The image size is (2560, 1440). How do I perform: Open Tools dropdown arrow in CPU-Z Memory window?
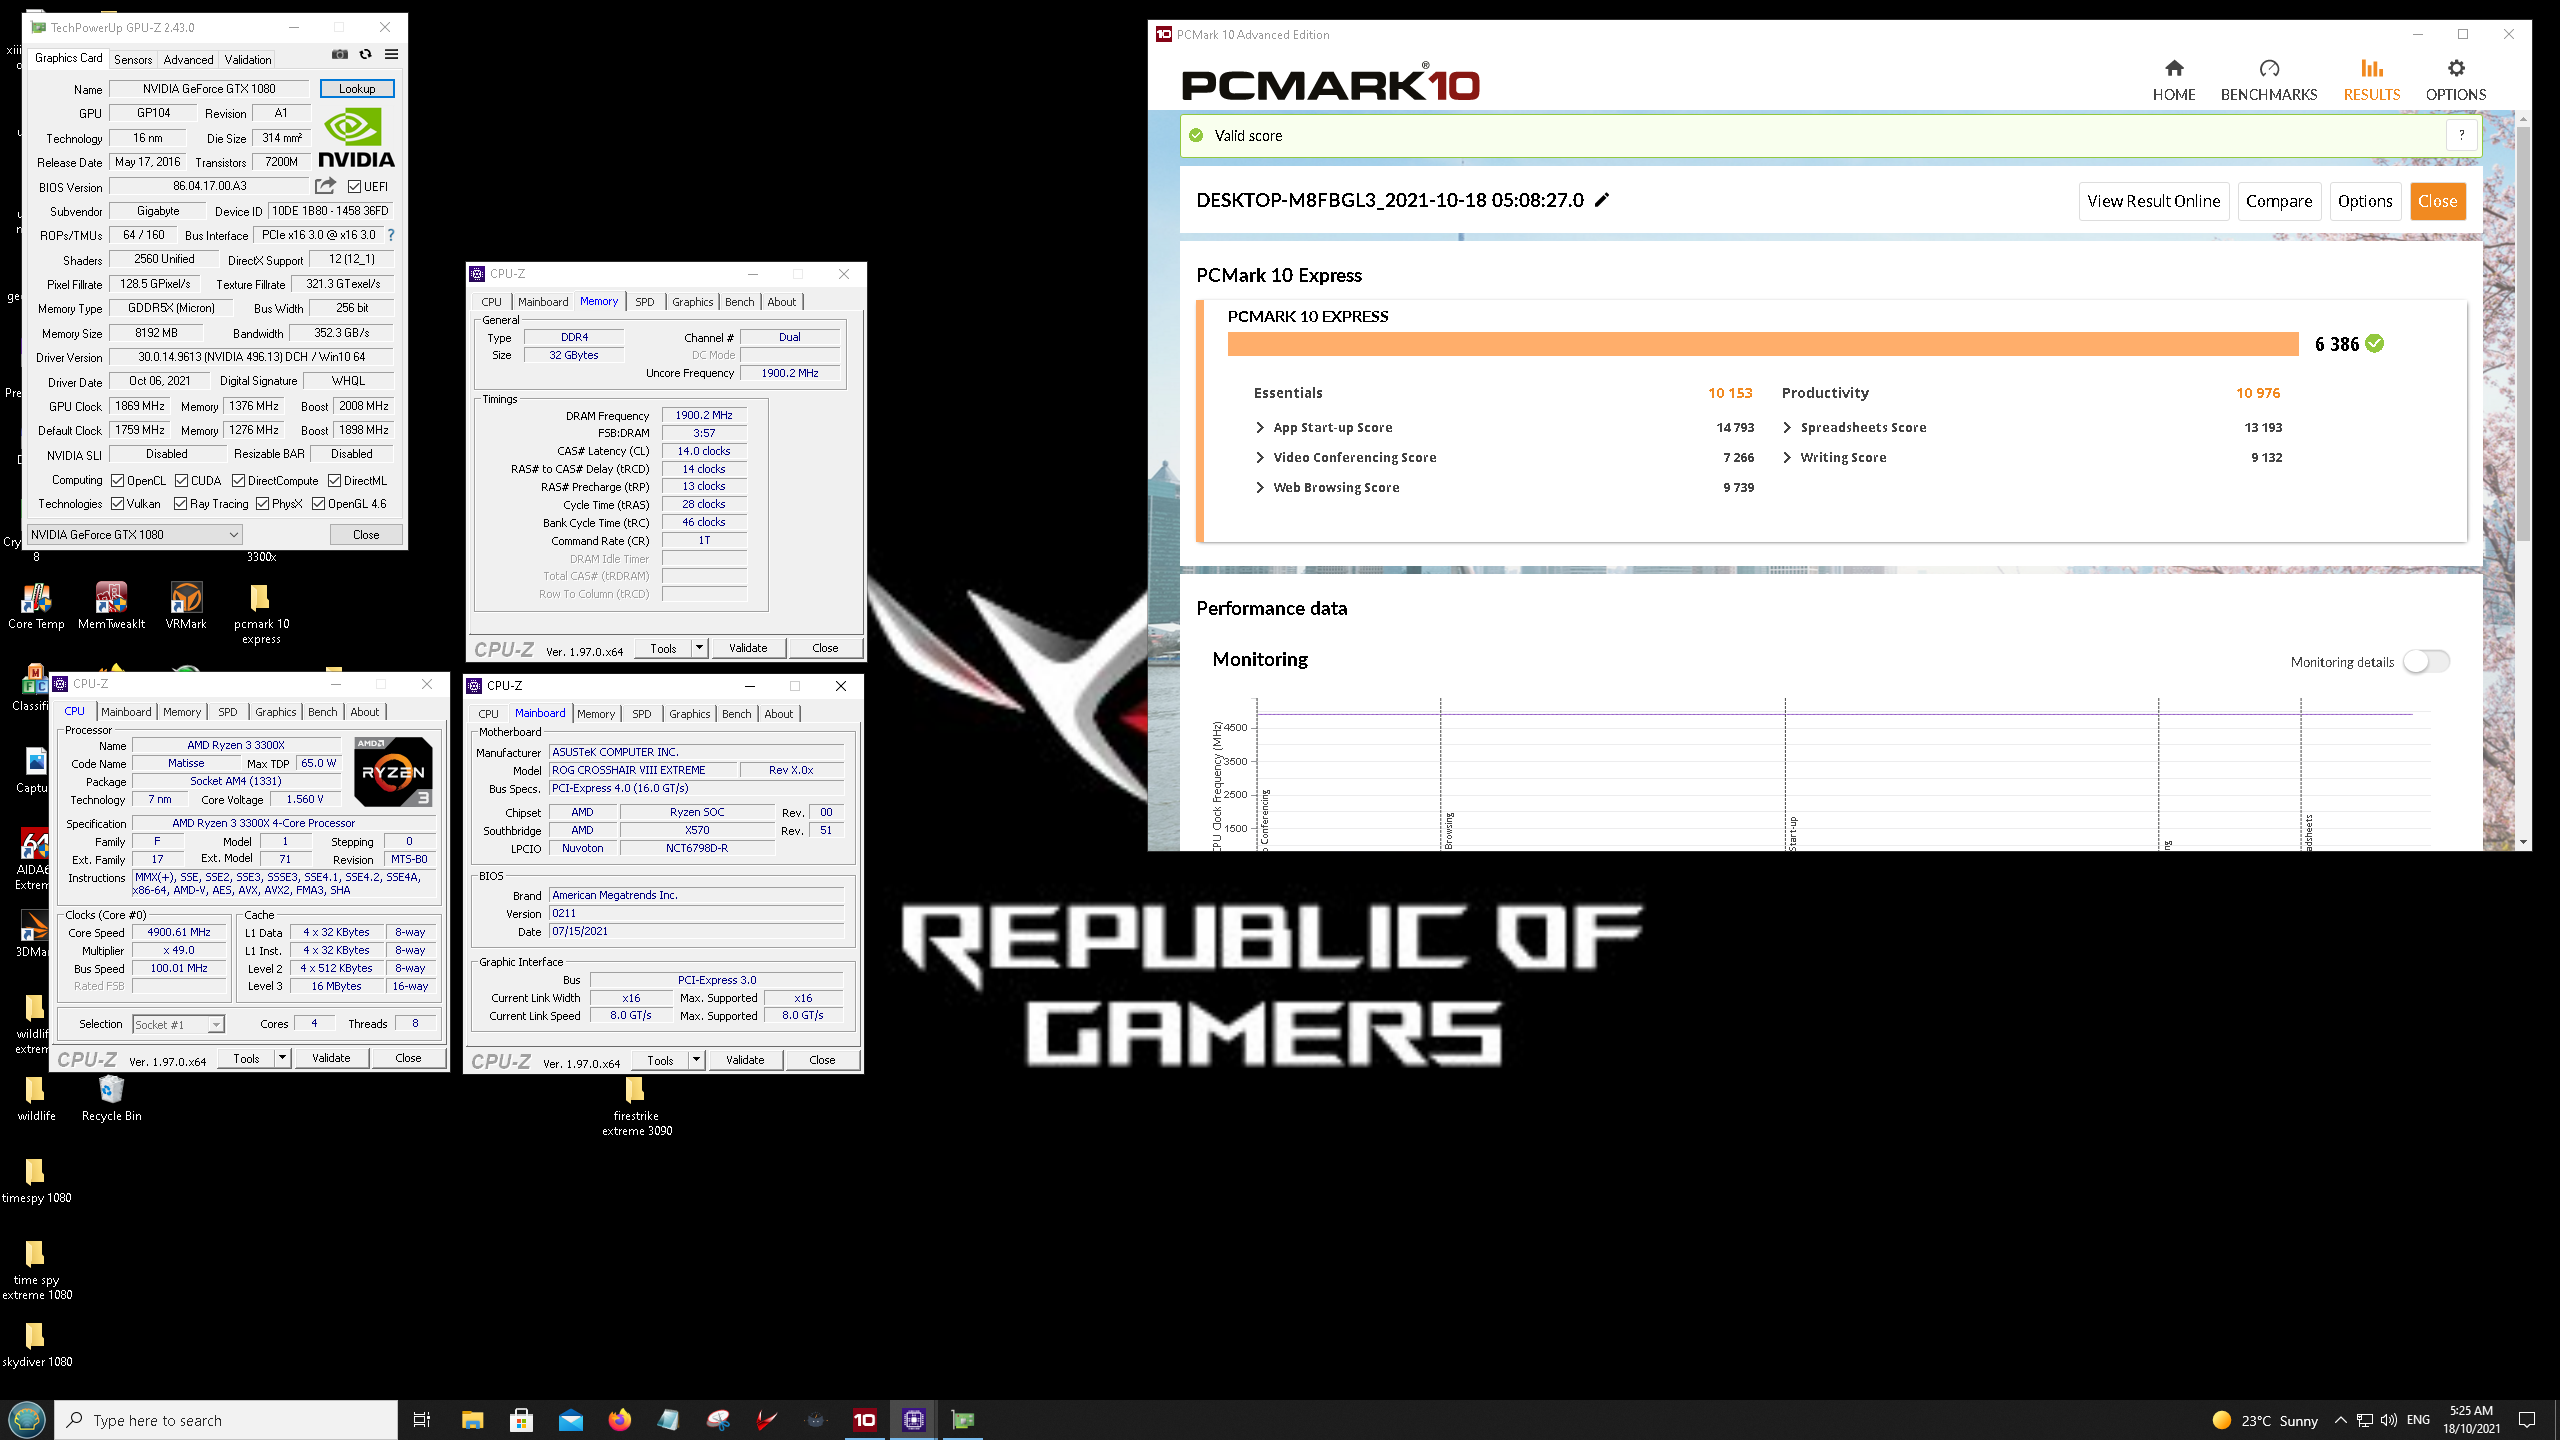(699, 648)
